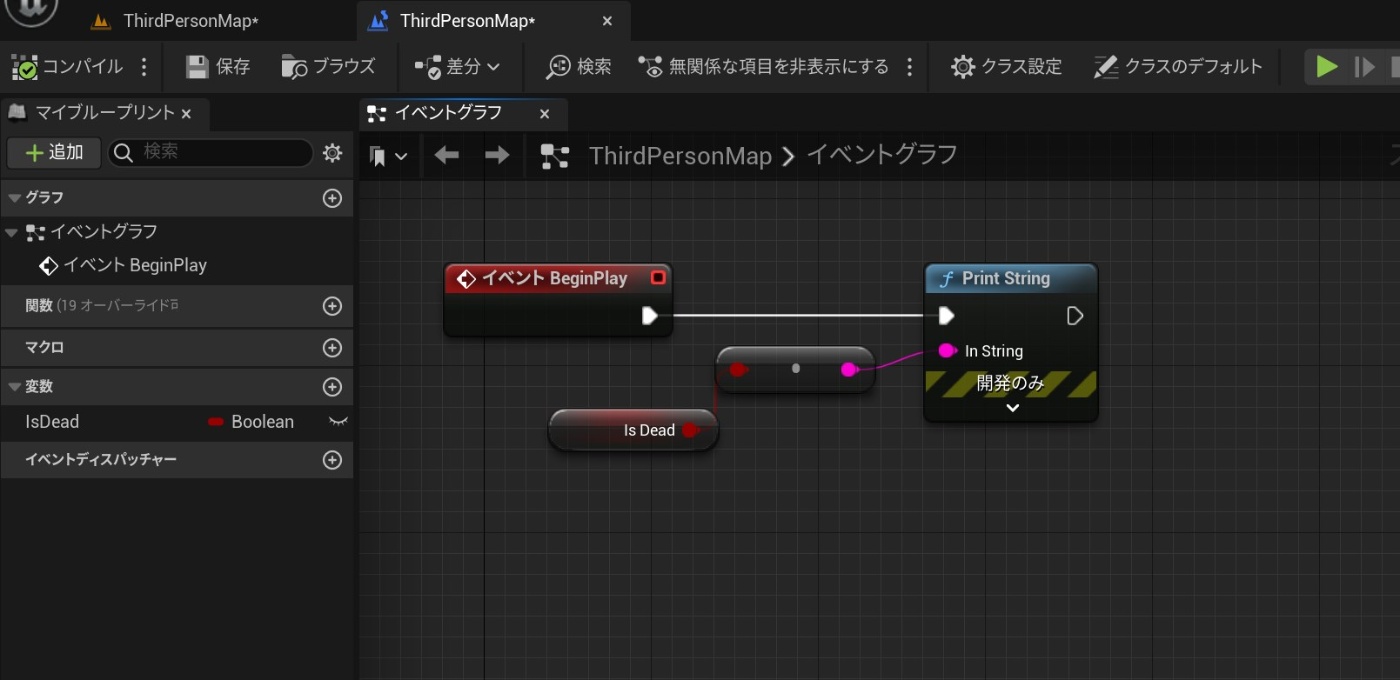Toggle 無関係な項目を非表示にする
Viewport: 1400px width, 680px height.
764,67
